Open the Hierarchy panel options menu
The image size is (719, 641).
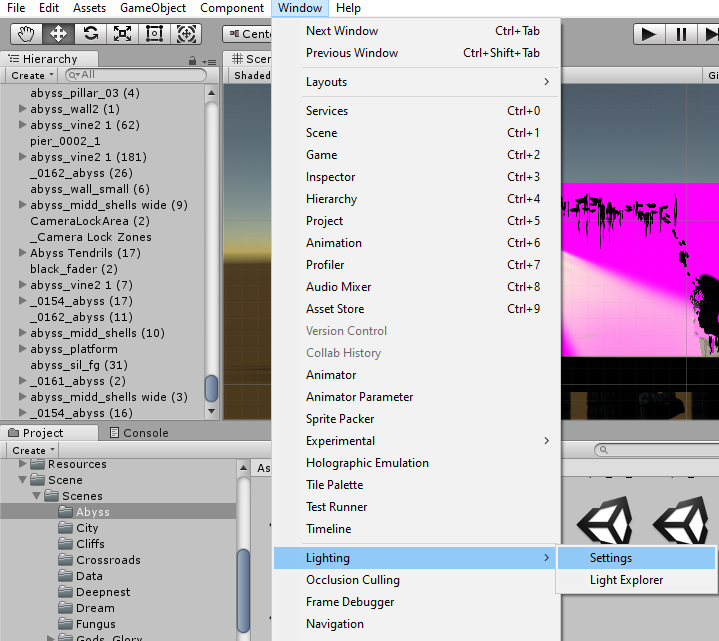point(210,61)
